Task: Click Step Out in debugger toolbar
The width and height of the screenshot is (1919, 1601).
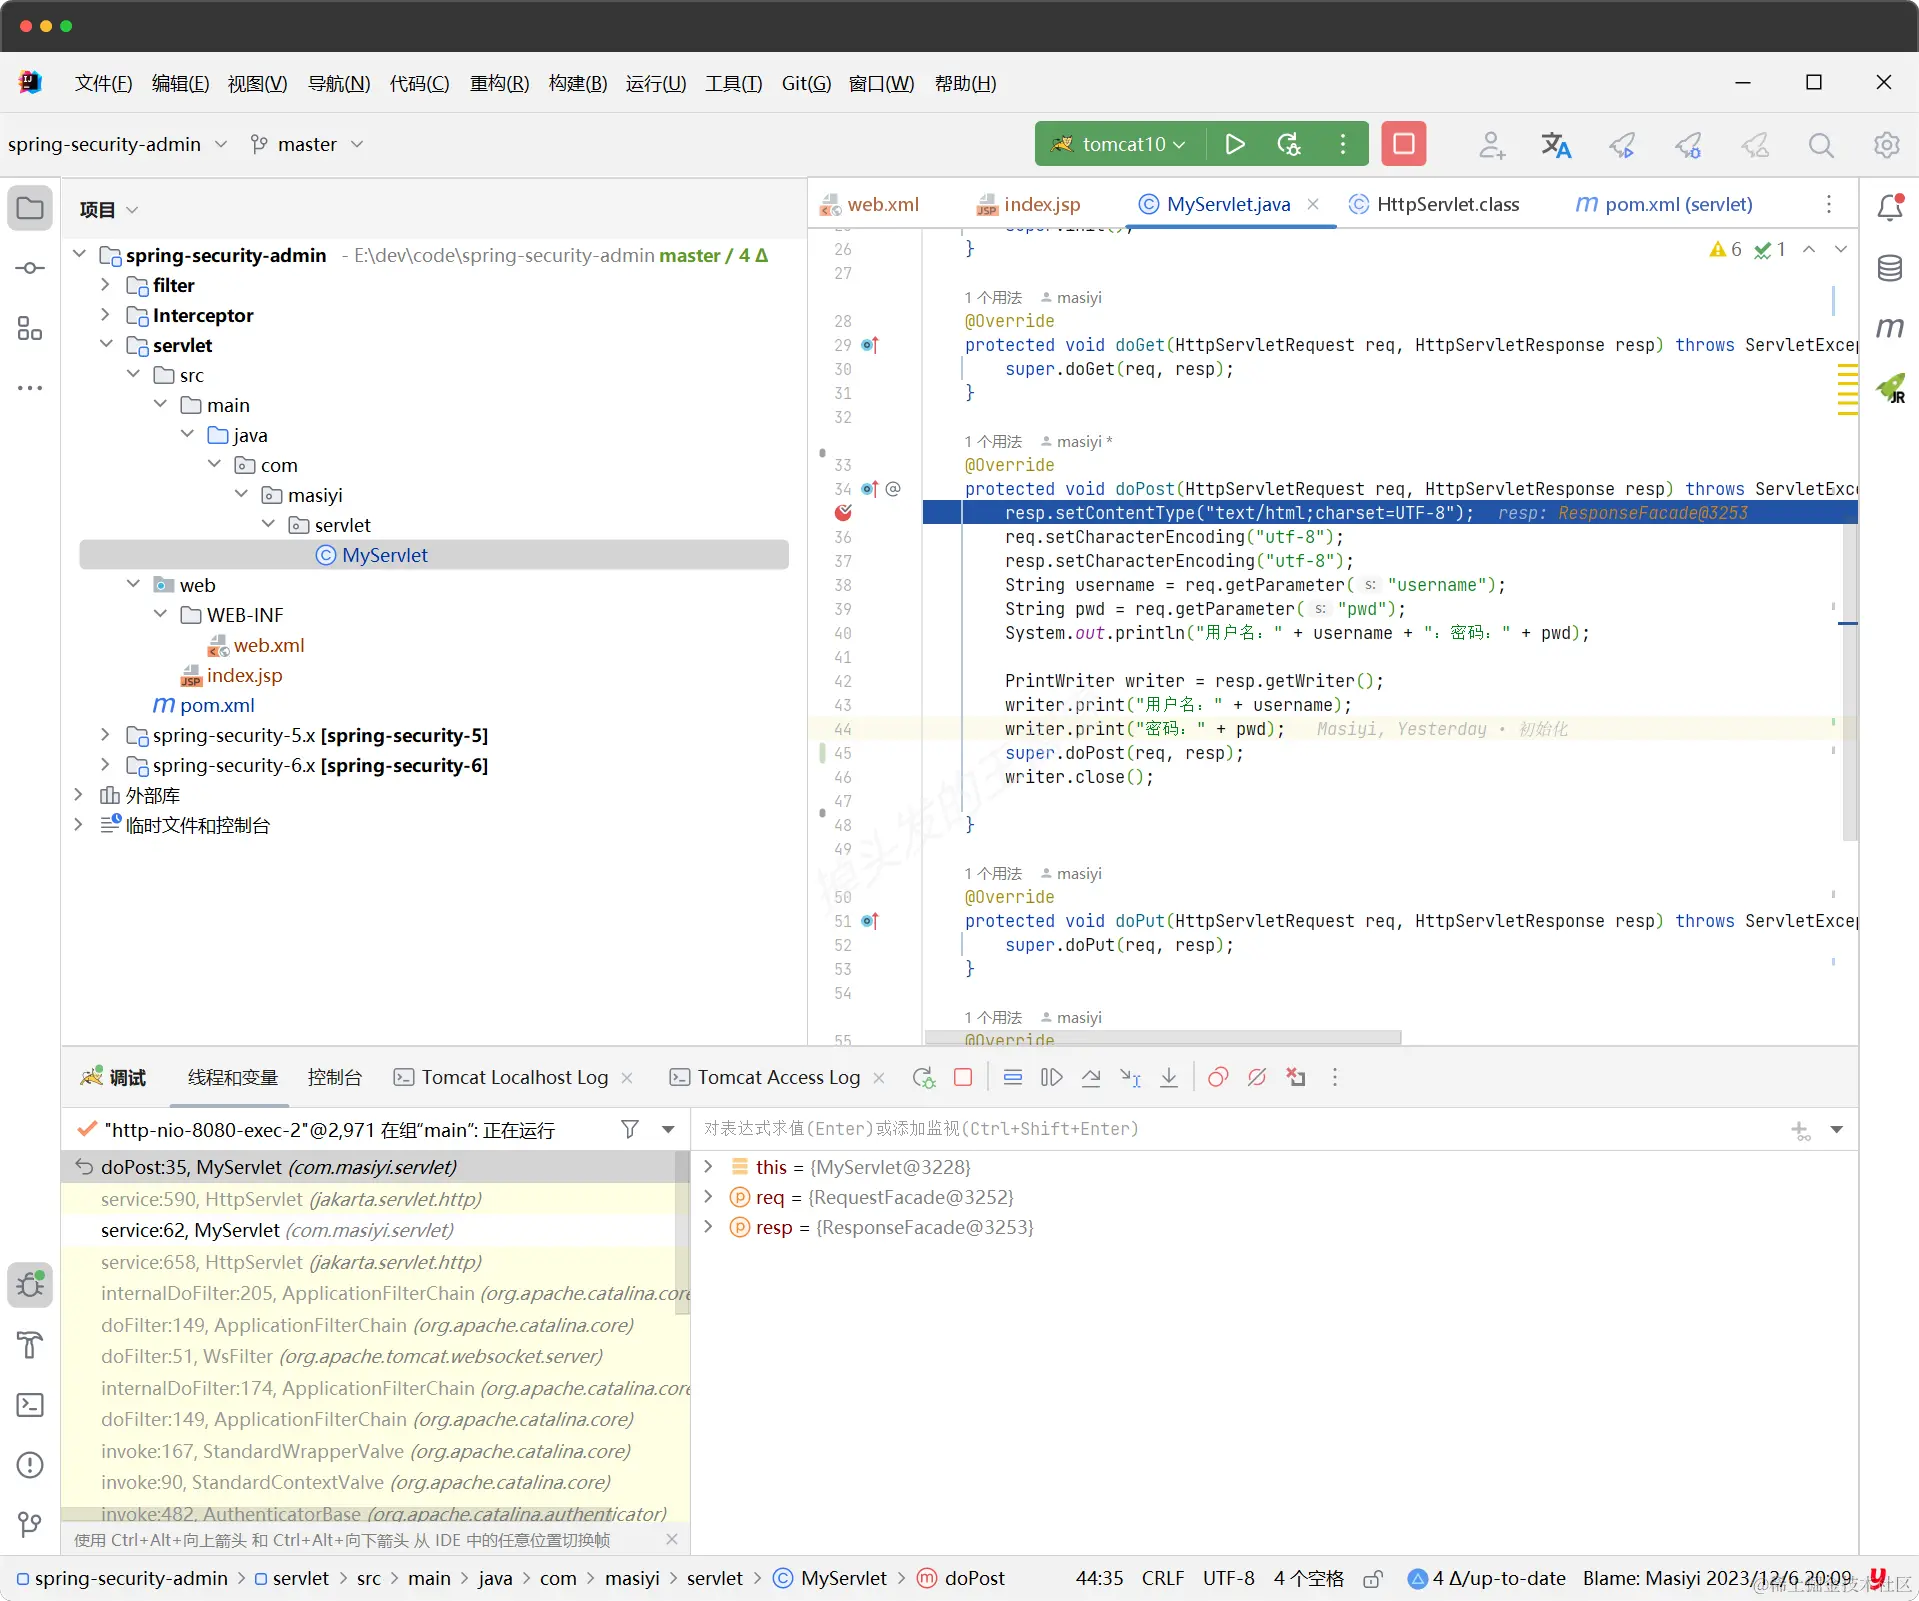Action: (x=1169, y=1077)
